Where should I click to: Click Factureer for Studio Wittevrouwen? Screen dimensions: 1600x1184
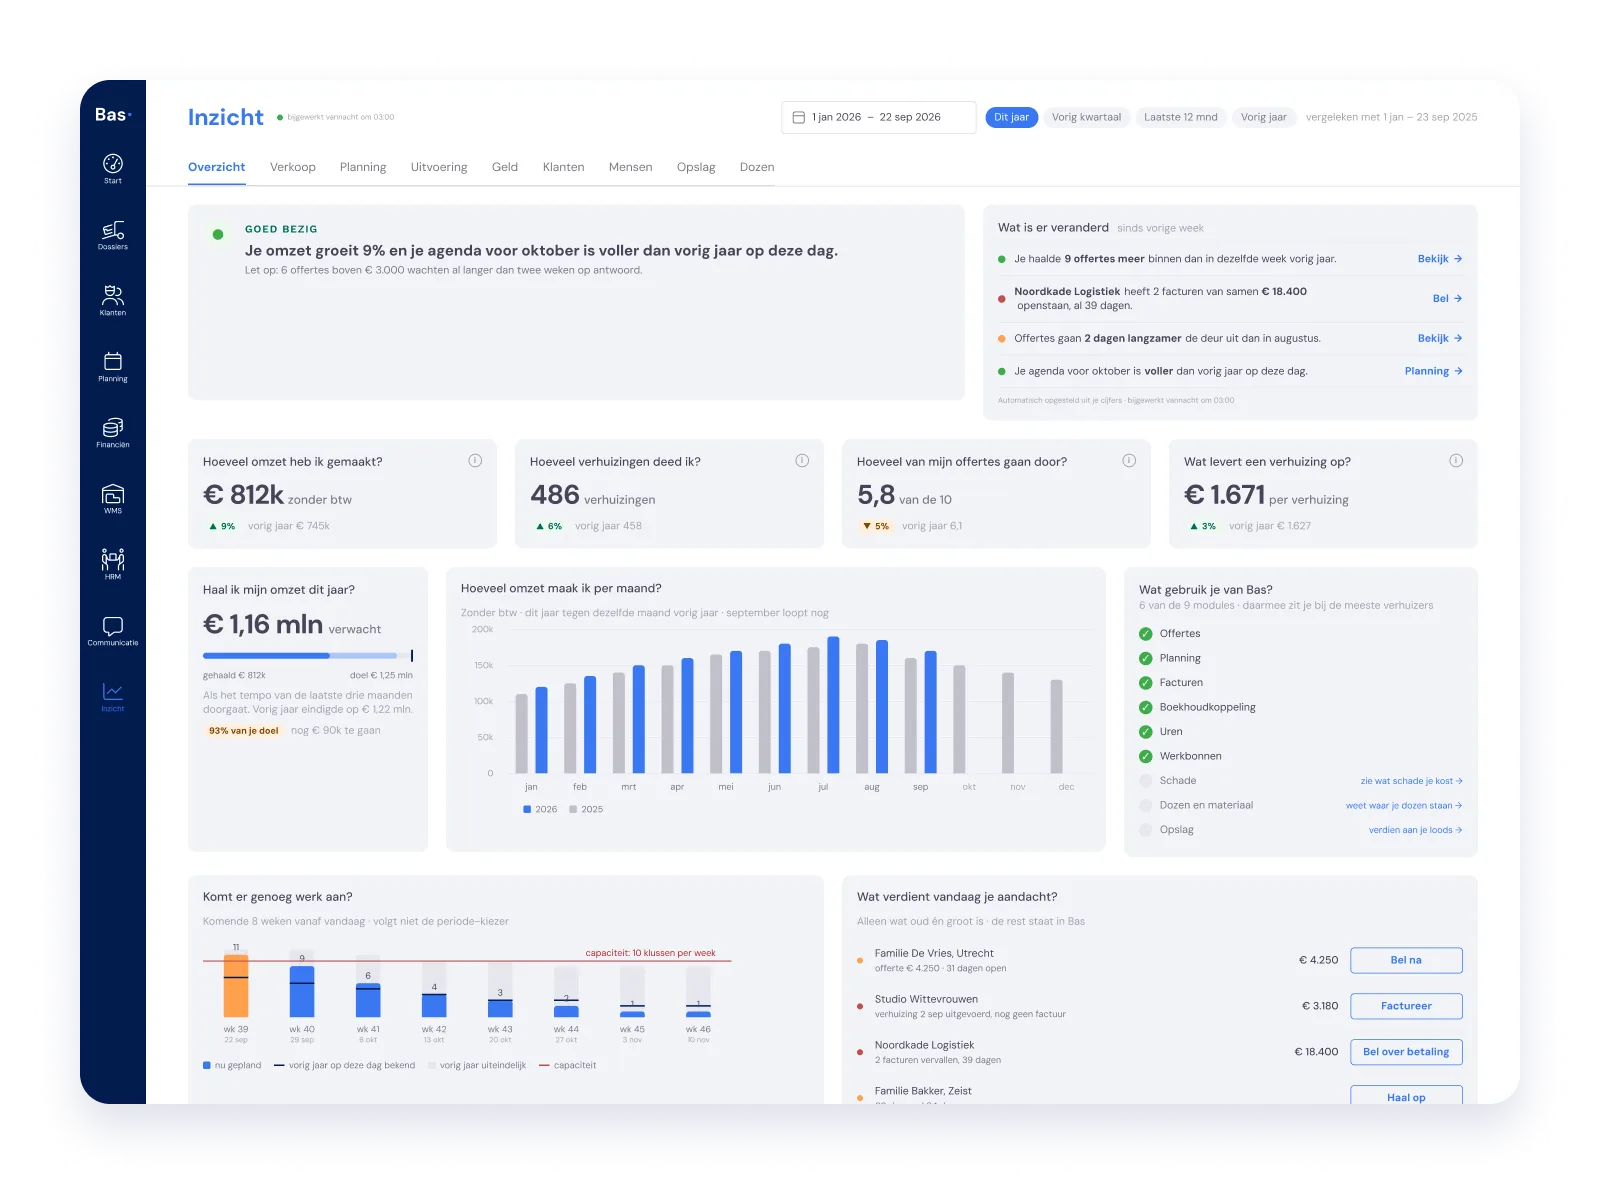[1406, 1006]
